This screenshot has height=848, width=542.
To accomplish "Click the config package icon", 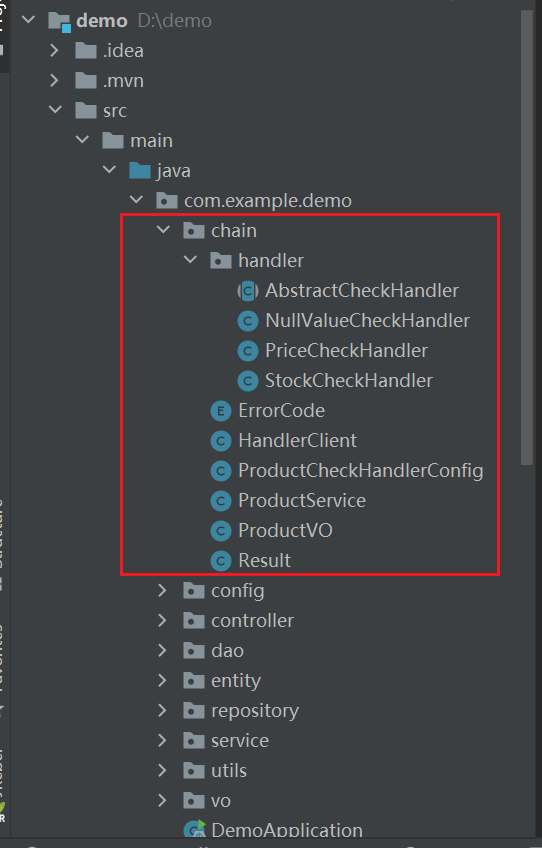I will pos(194,591).
